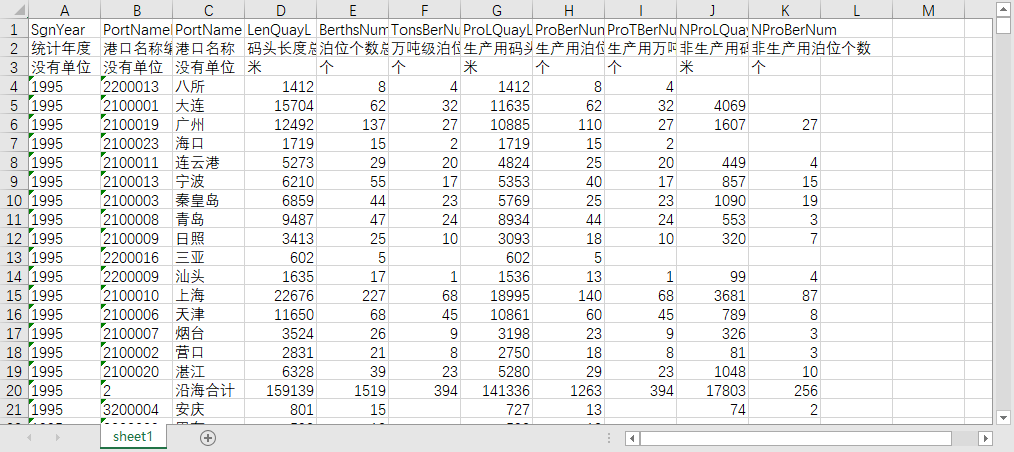Select row 15 header

click(x=14, y=296)
